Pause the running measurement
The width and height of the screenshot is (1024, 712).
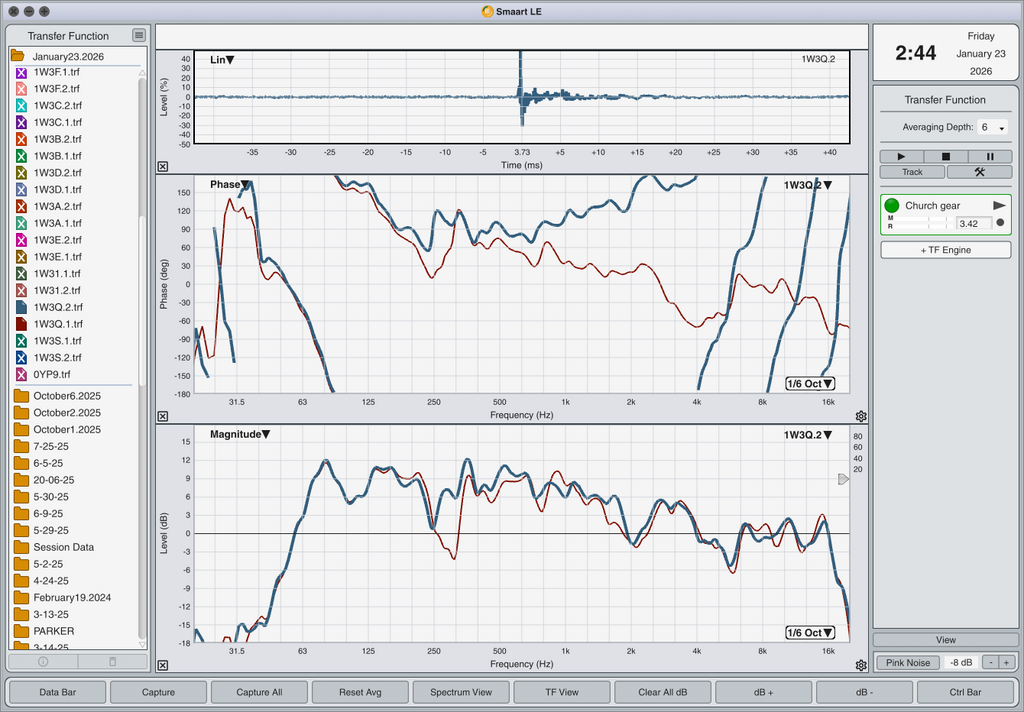[990, 156]
